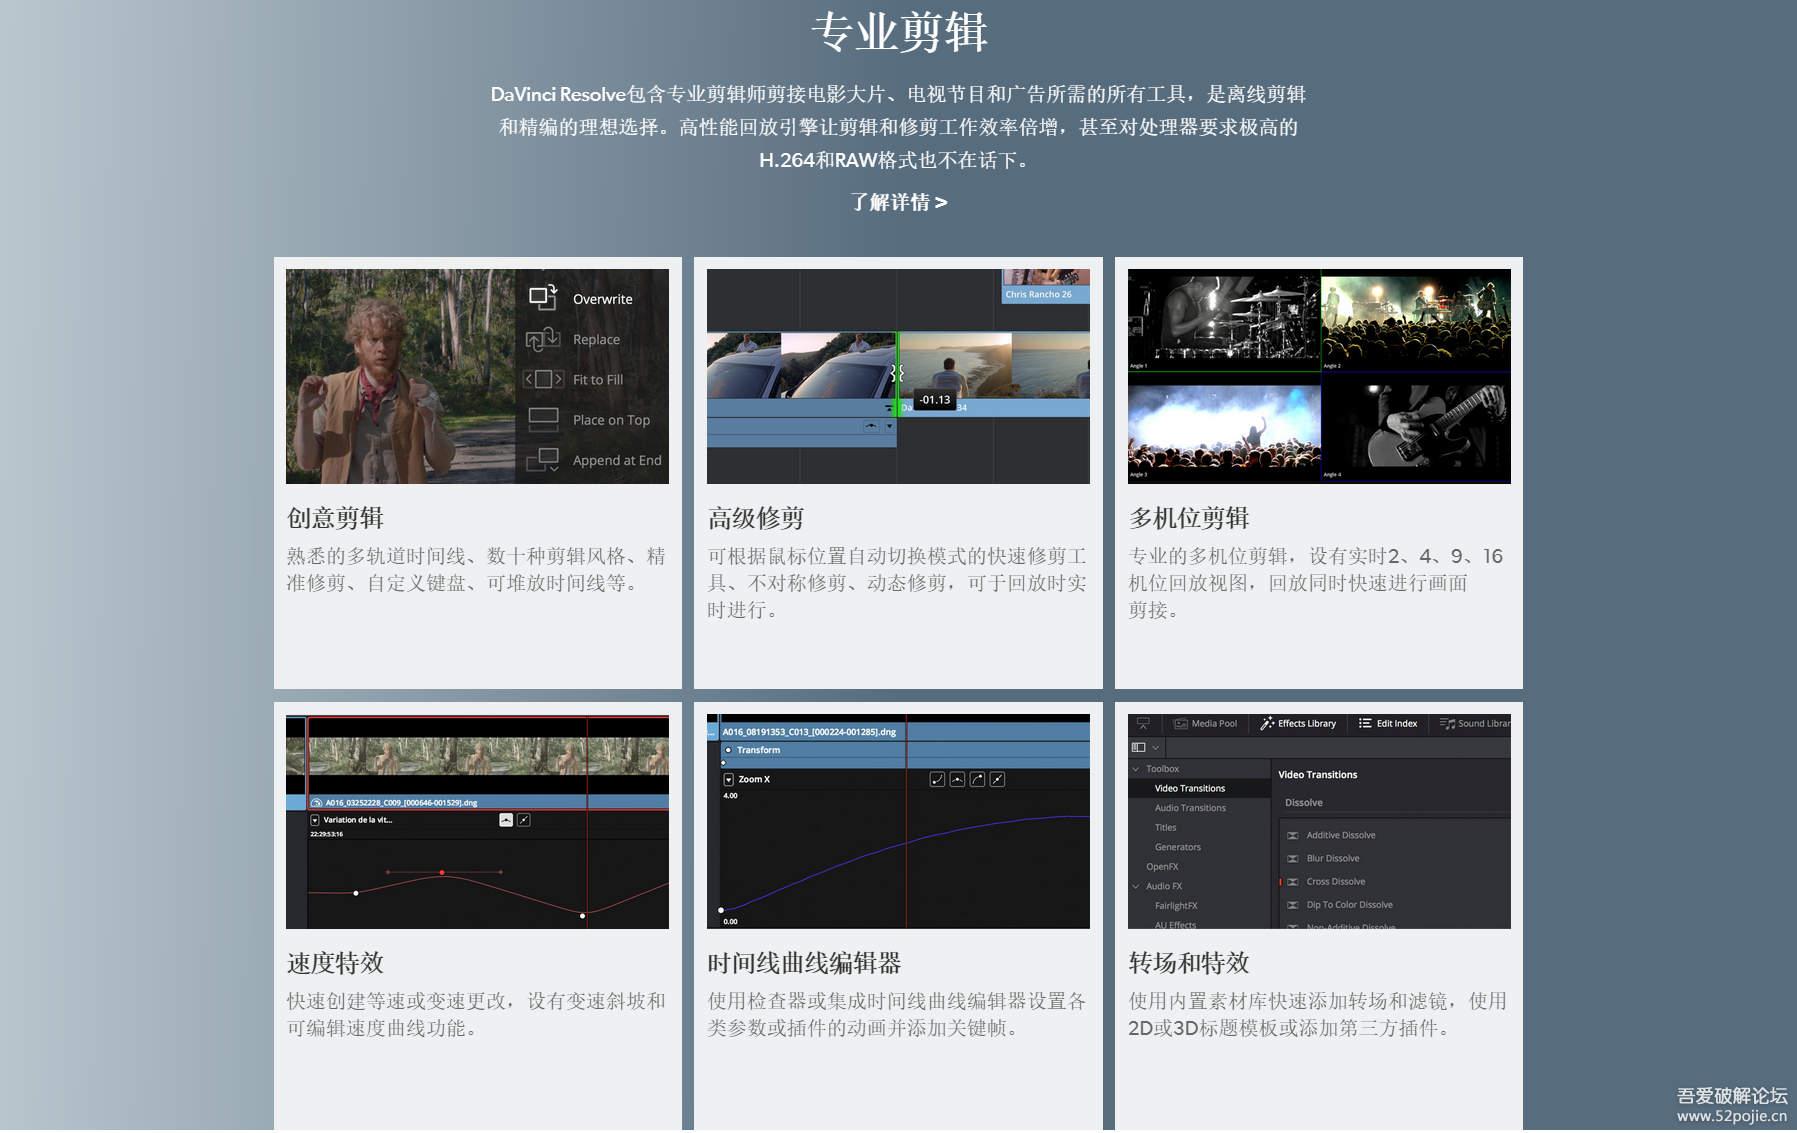The width and height of the screenshot is (1797, 1133).
Task: Click the panel layout icon below Media Pool
Action: tap(1138, 747)
